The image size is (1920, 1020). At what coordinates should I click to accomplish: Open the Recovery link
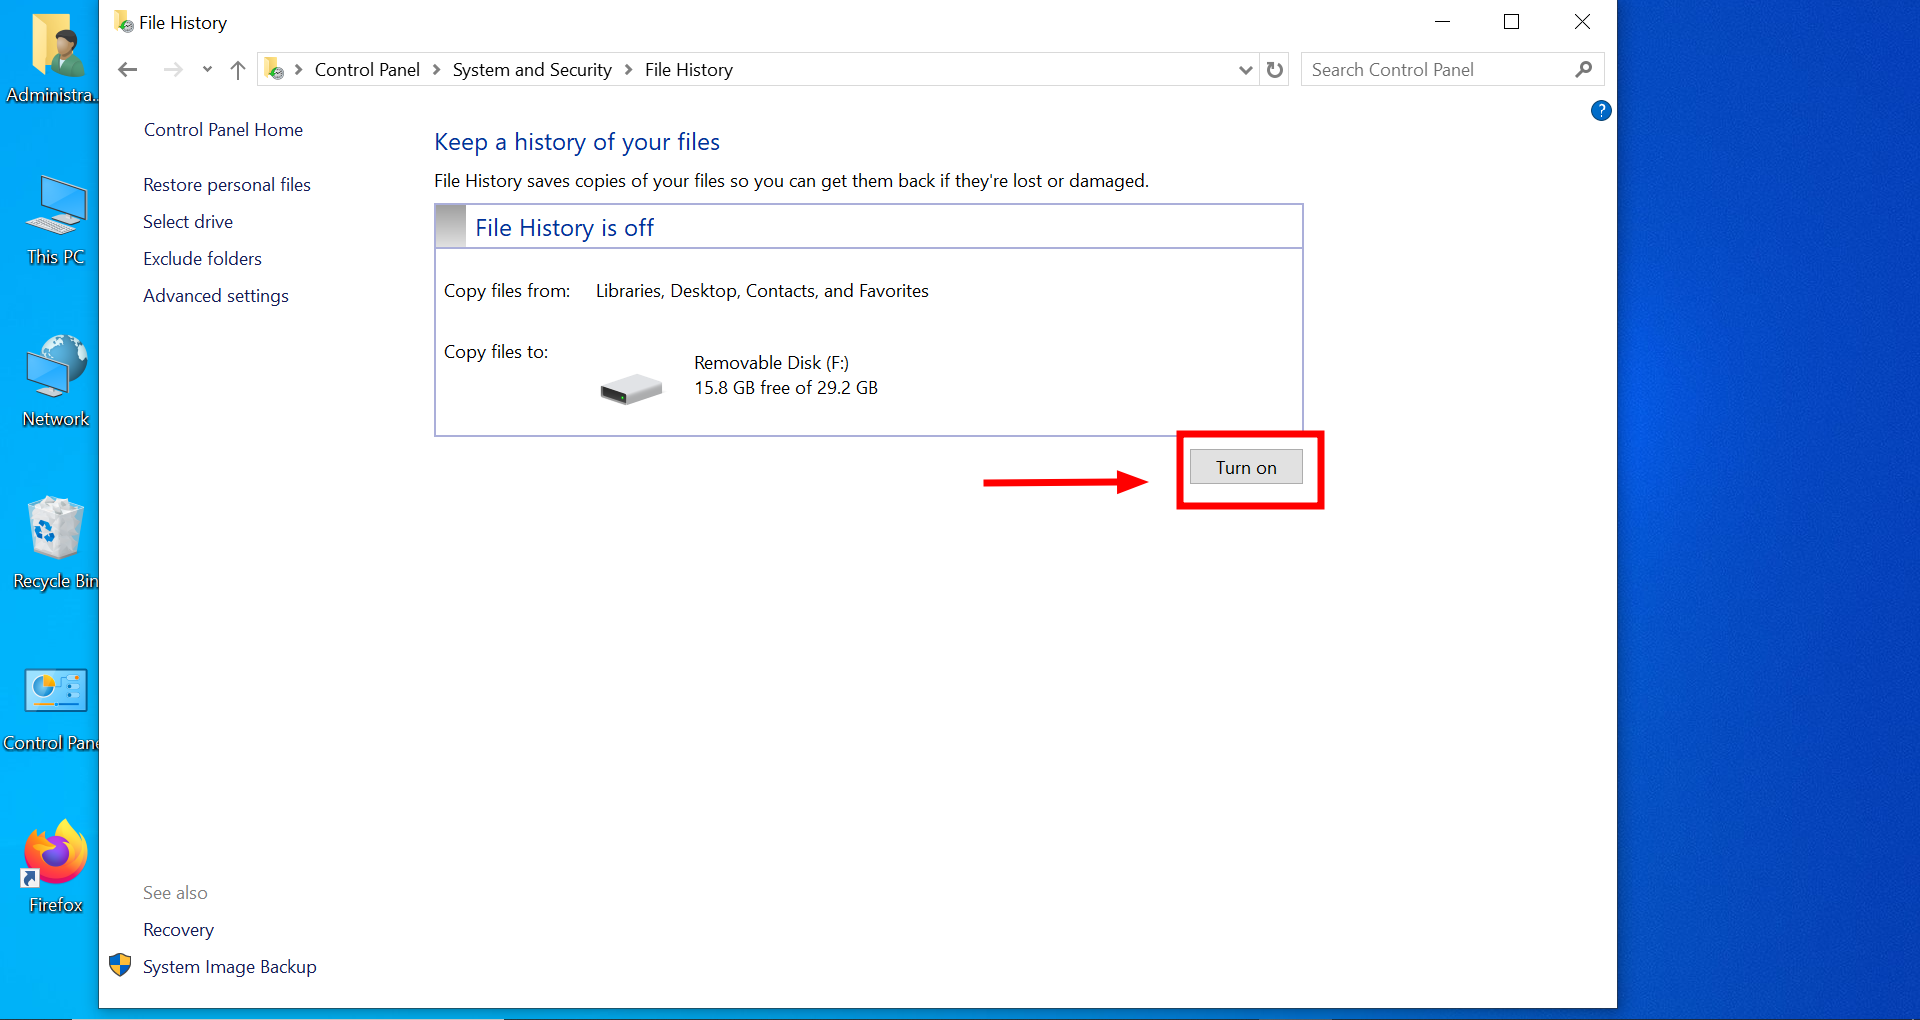178,930
